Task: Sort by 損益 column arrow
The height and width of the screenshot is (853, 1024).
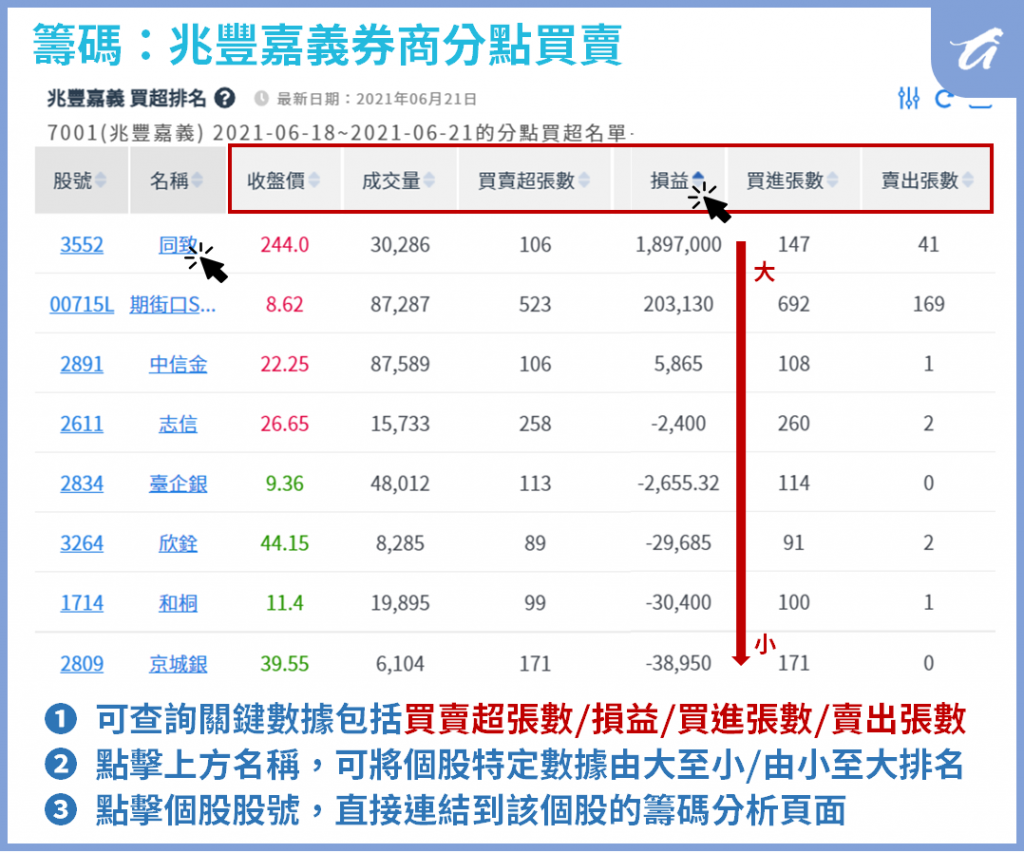Action: tap(697, 178)
